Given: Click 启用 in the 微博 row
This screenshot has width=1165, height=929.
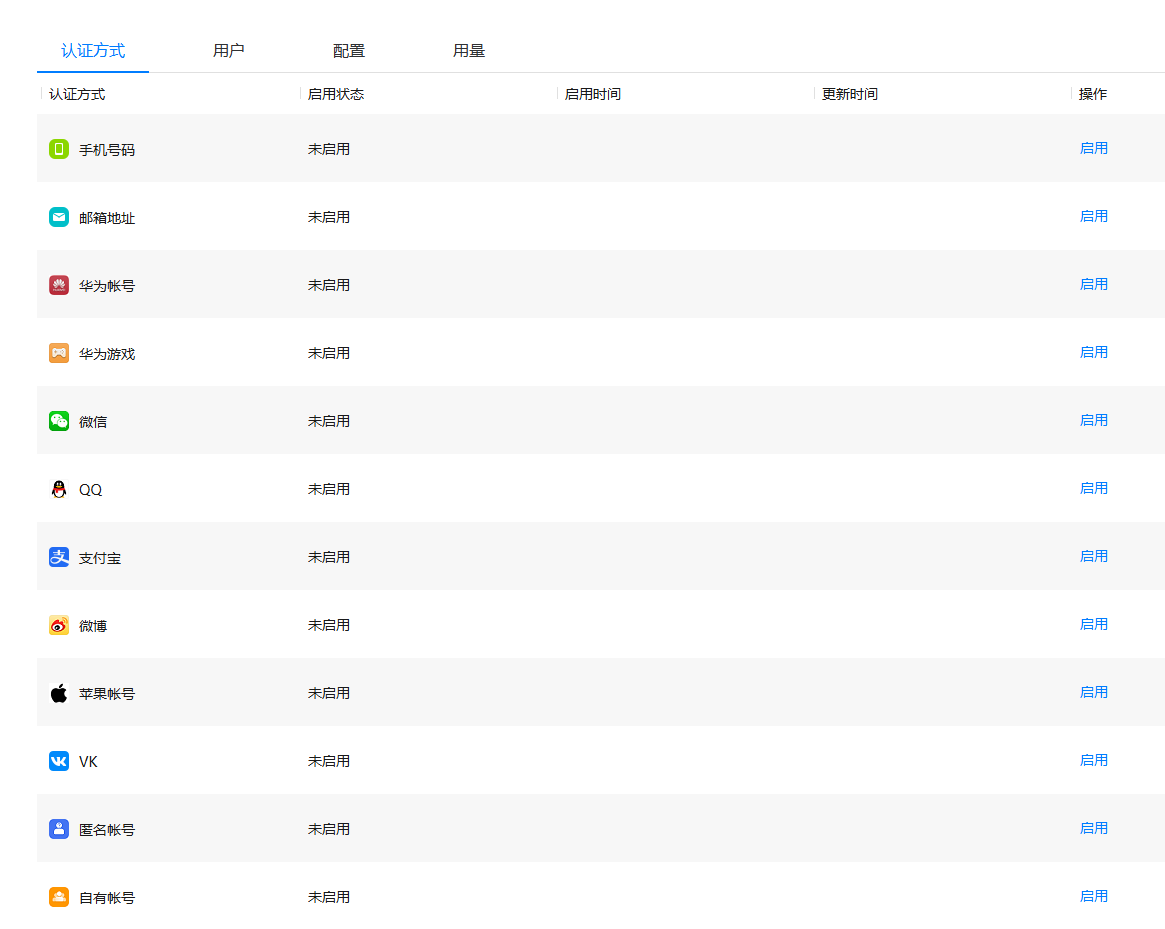Looking at the screenshot, I should (x=1093, y=624).
